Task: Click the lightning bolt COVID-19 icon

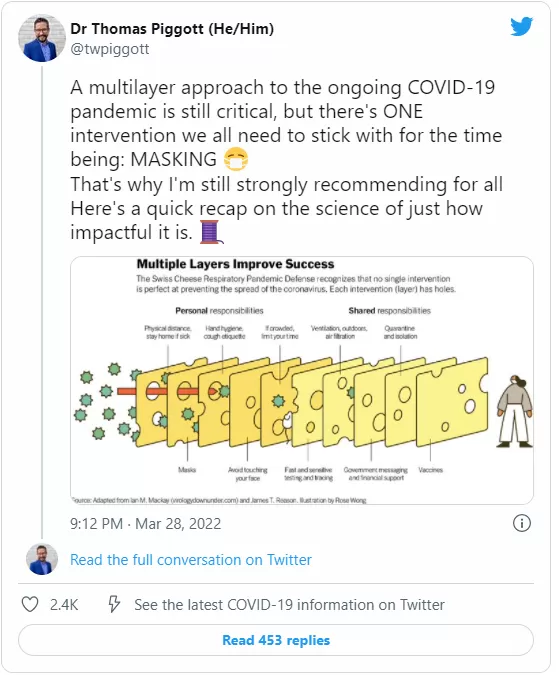Action: pos(114,604)
